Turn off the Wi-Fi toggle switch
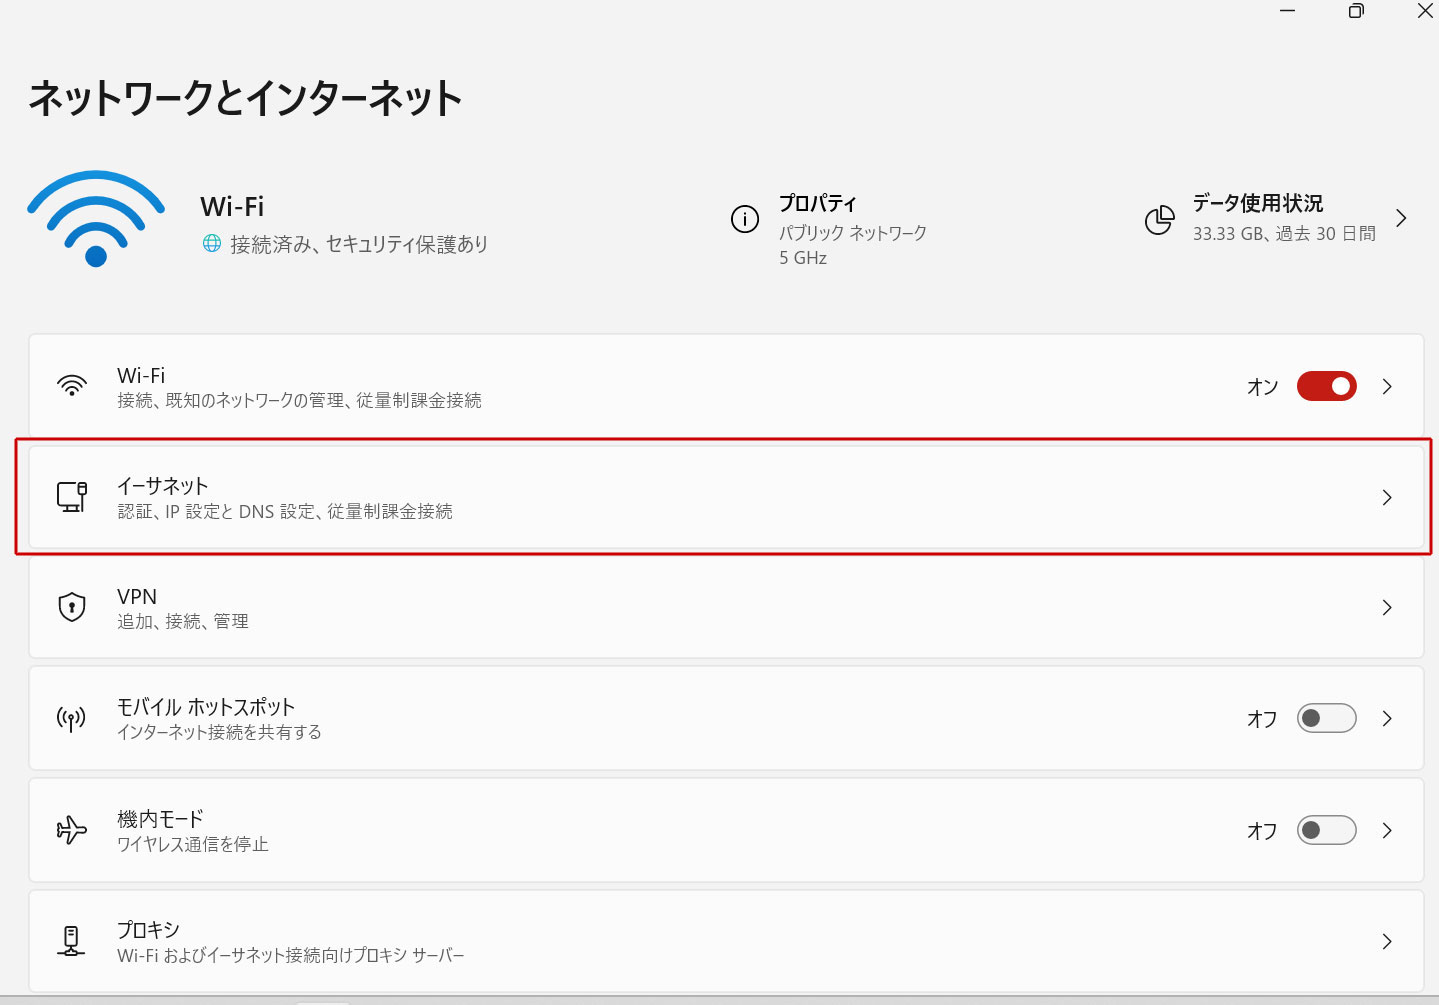The width and height of the screenshot is (1439, 1005). (x=1326, y=386)
